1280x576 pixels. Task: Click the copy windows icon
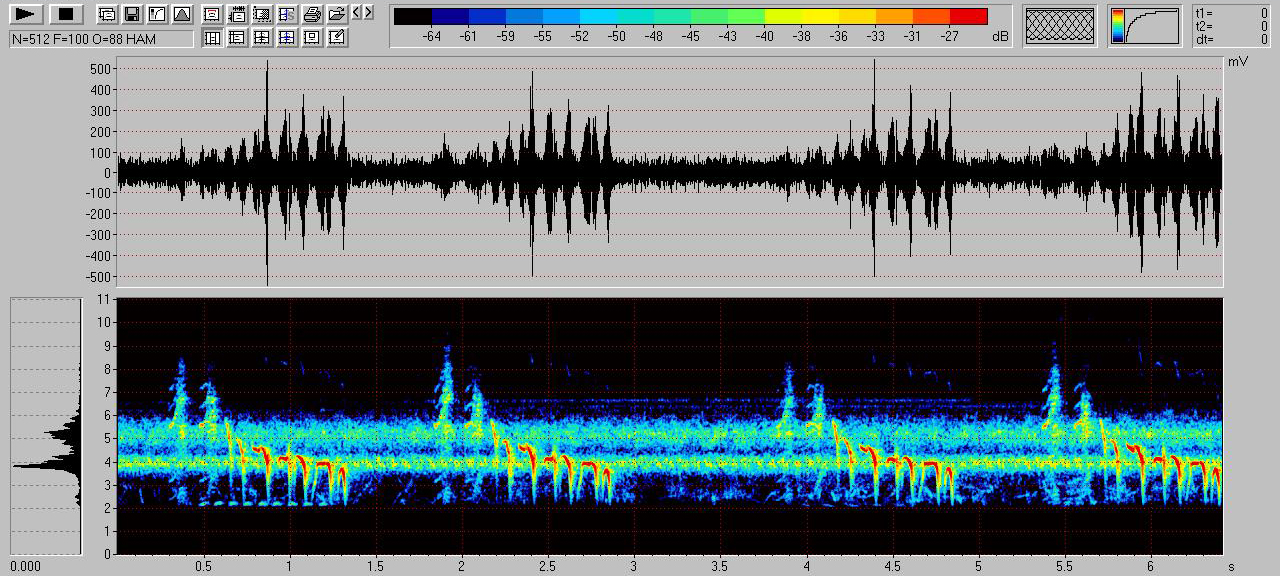tap(106, 14)
